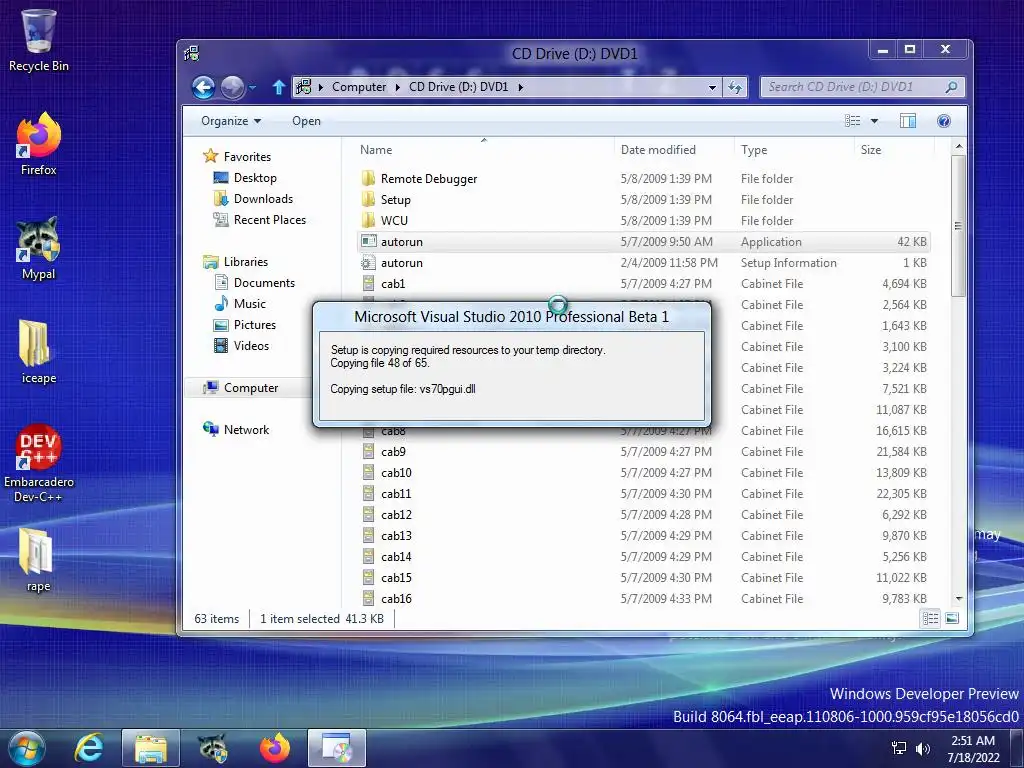Change view using the view icon

tap(852, 121)
